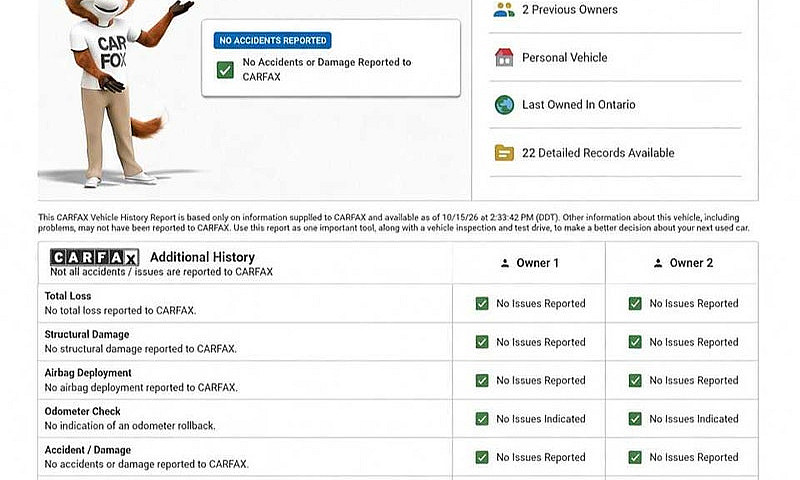This screenshot has width=800, height=480.
Task: Click the Previous Owners people icon
Action: coord(504,10)
